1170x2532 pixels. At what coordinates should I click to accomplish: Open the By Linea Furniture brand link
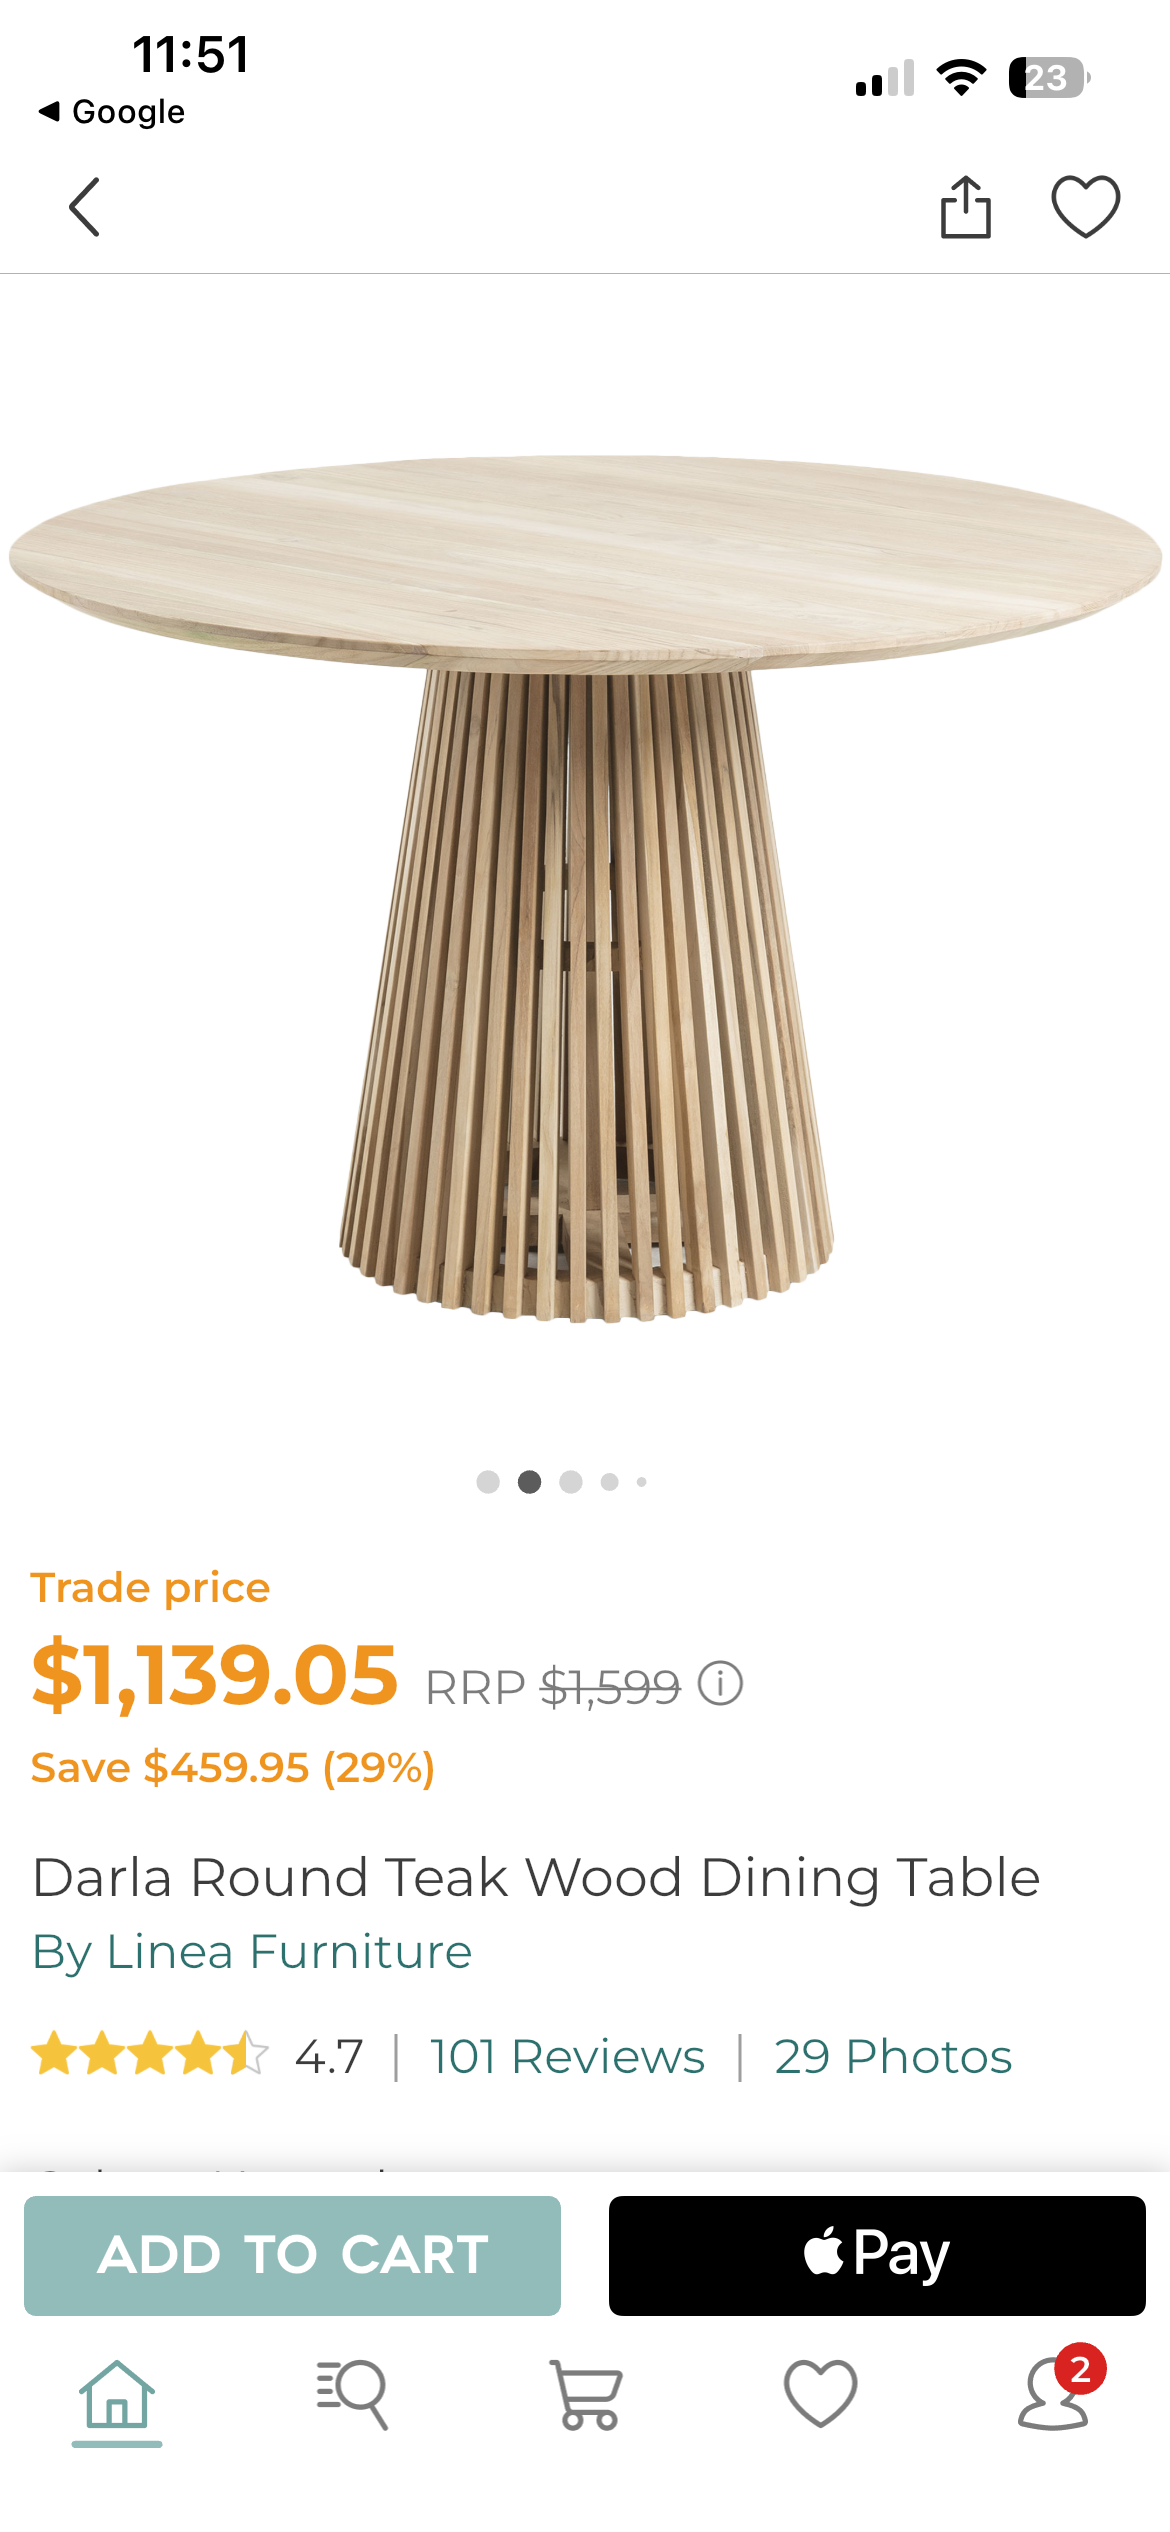[x=252, y=1952]
